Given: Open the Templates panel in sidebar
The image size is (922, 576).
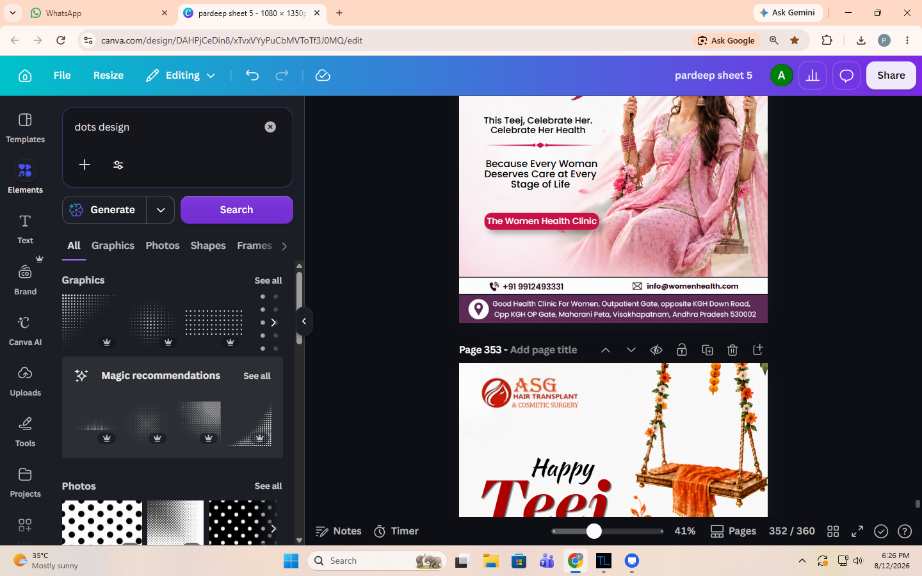Looking at the screenshot, I should pyautogui.click(x=25, y=128).
